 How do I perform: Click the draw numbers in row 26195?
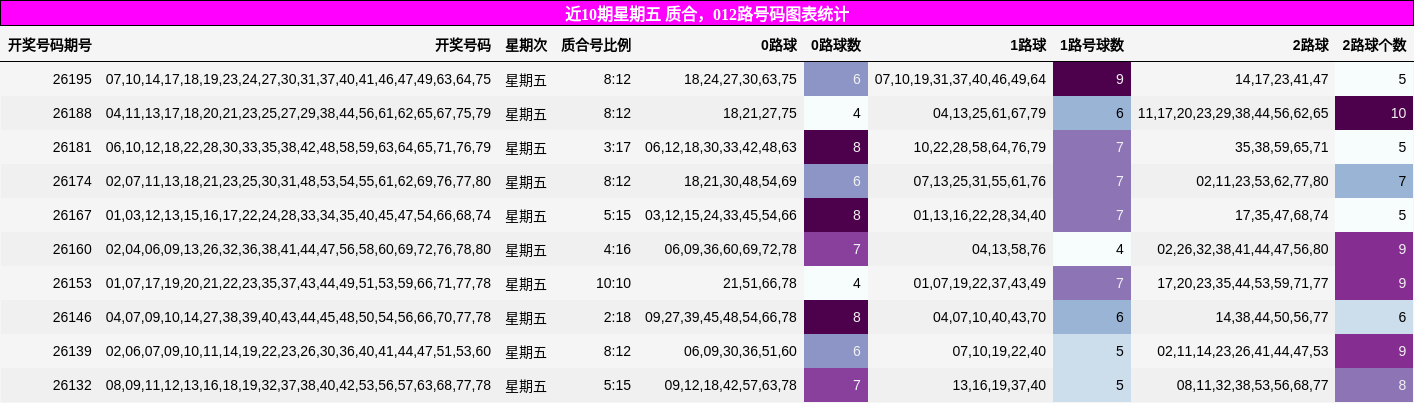coord(298,79)
